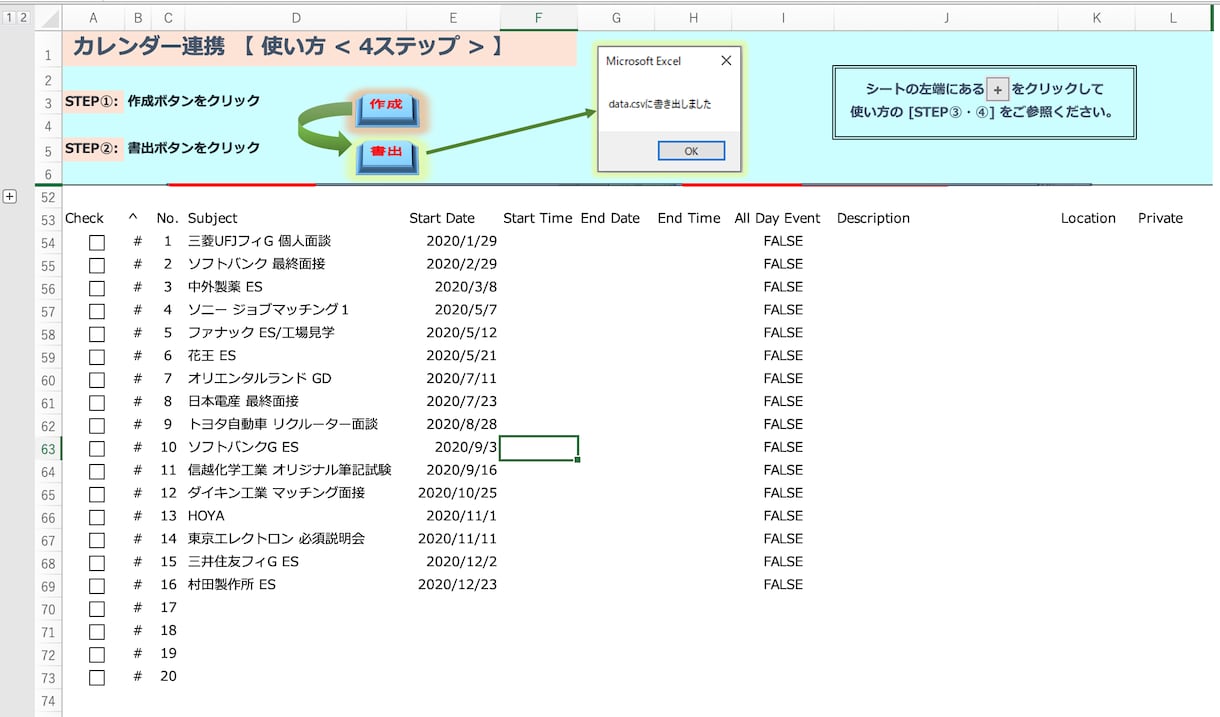Select the No. 17 cell
The image size is (1220, 717).
168,608
